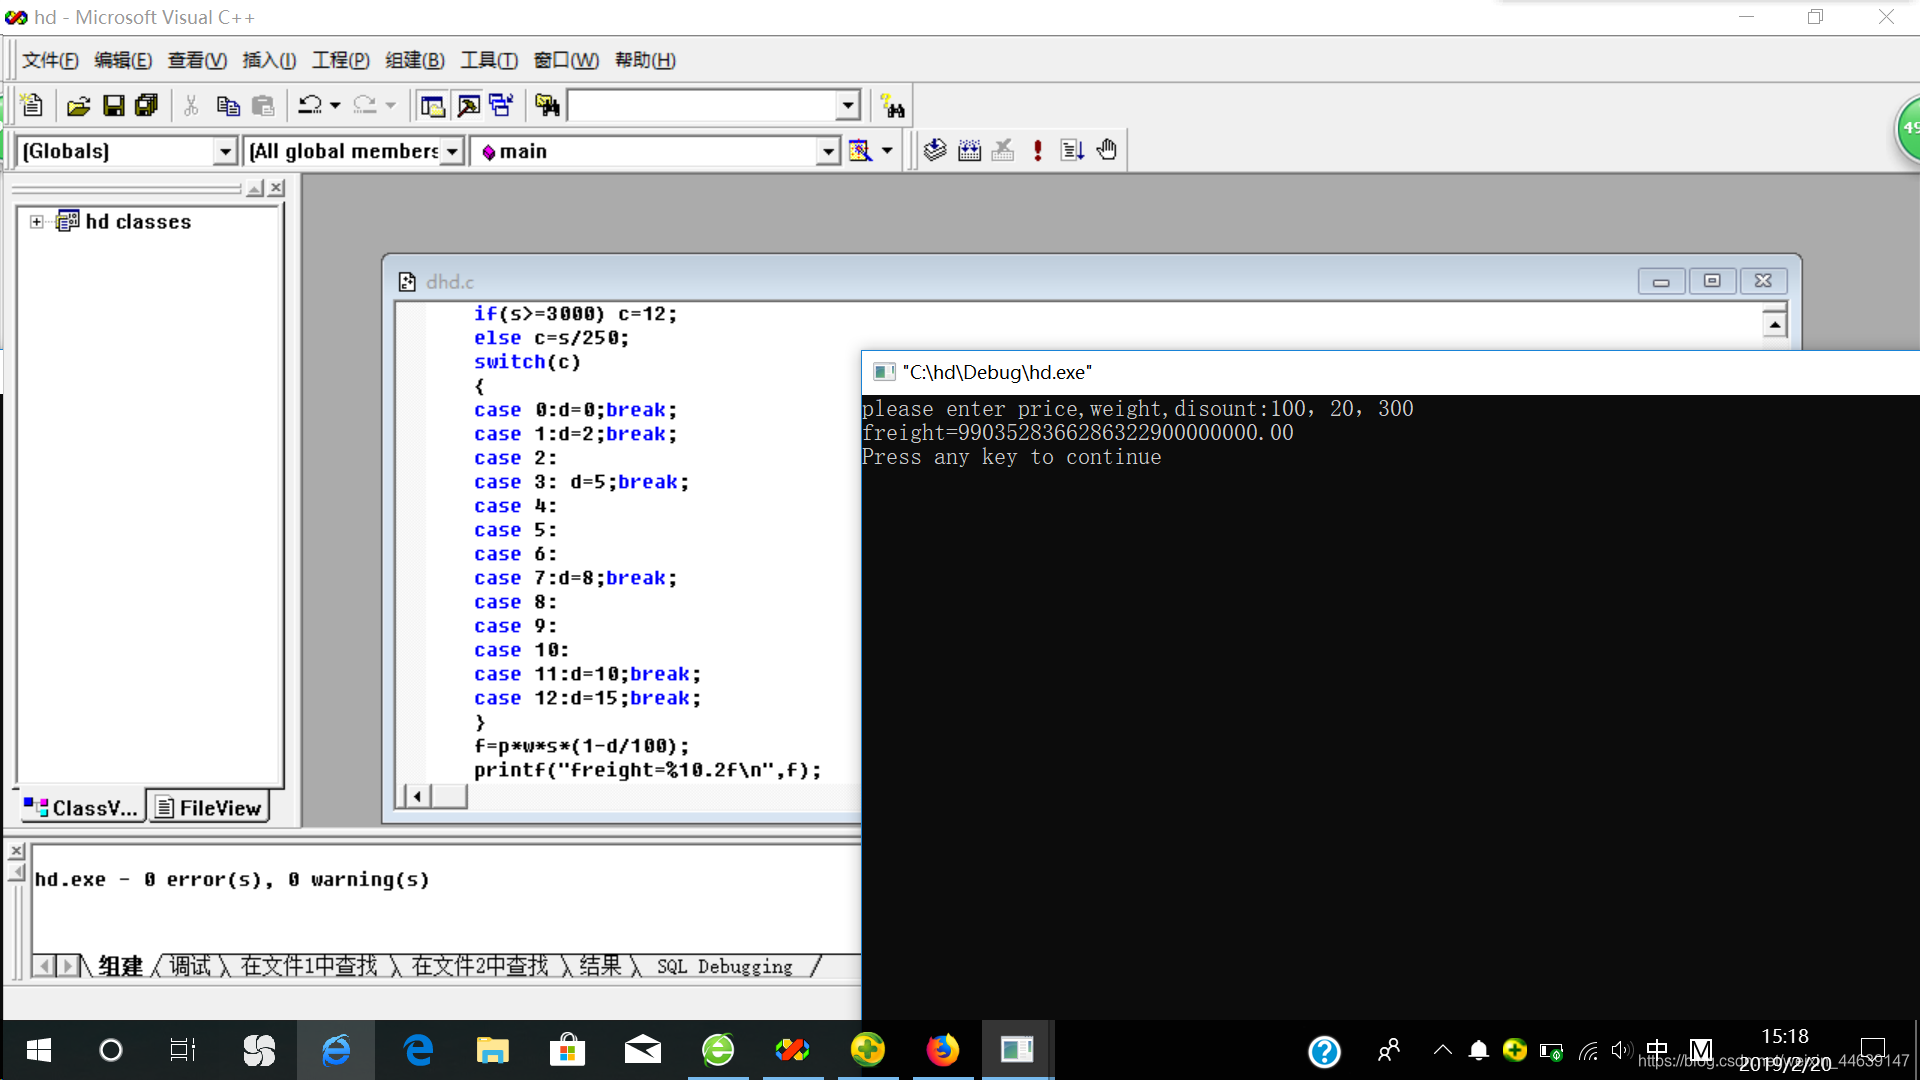This screenshot has height=1080, width=1920.
Task: Close the workspace panel with its X
Action: (x=277, y=188)
